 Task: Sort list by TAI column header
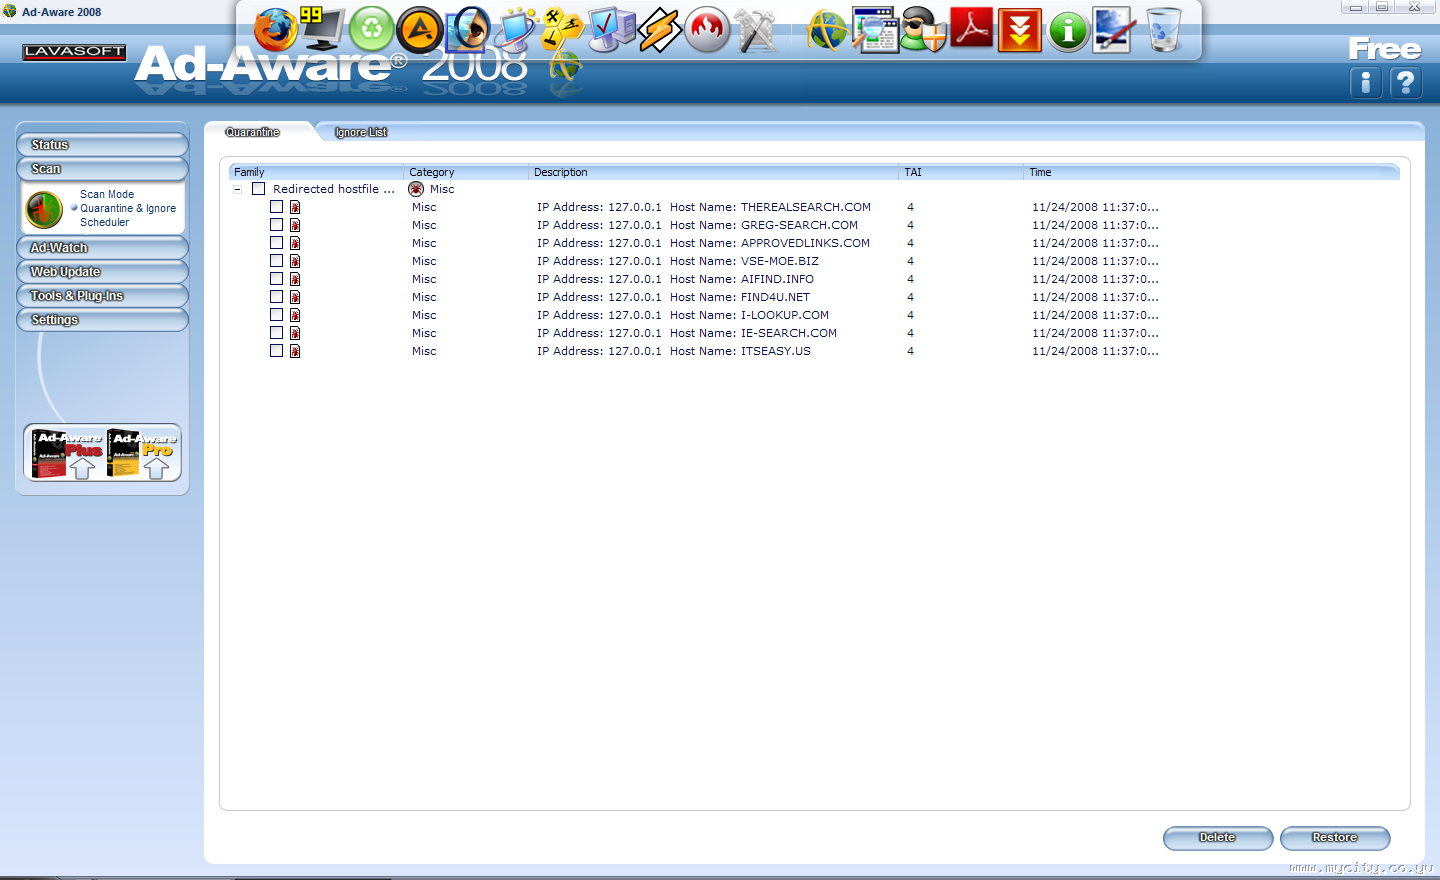pyautogui.click(x=961, y=172)
